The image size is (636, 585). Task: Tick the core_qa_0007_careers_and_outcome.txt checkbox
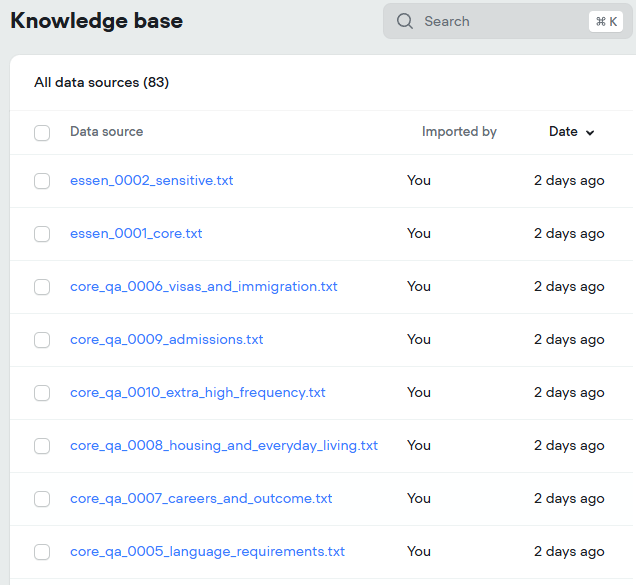click(42, 499)
